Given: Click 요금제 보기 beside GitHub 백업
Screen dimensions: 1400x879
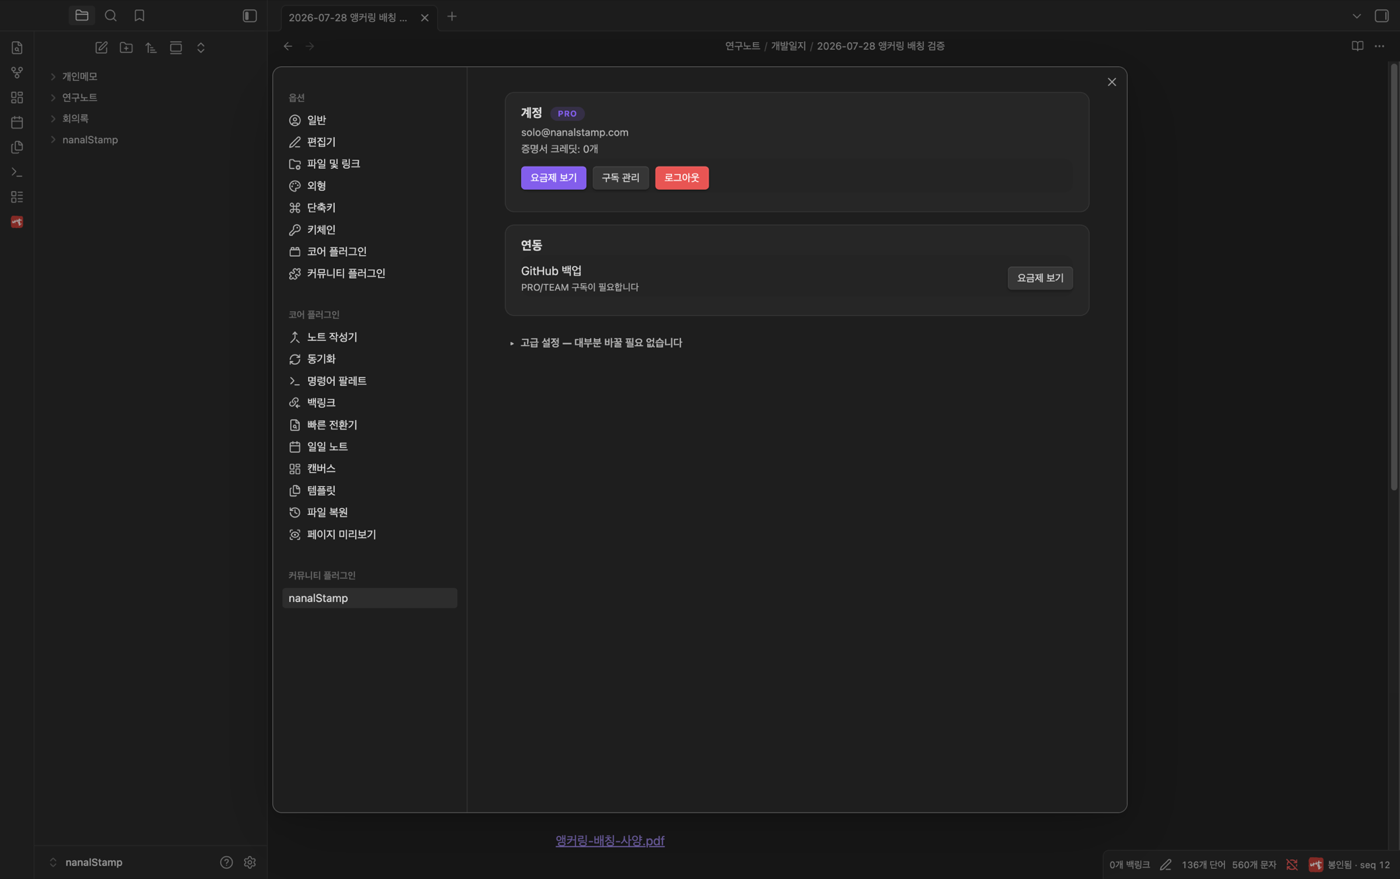Looking at the screenshot, I should click(1040, 278).
